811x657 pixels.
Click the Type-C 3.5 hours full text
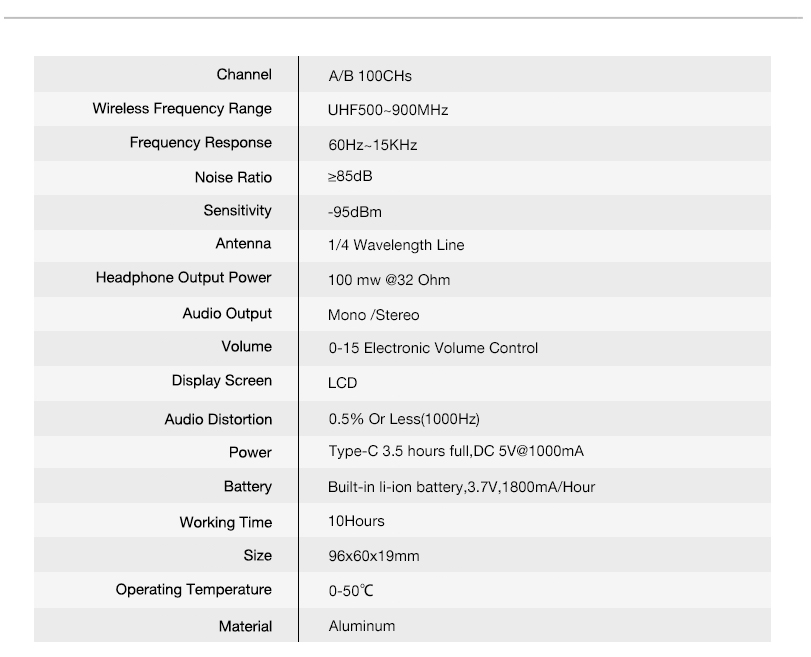(x=399, y=452)
